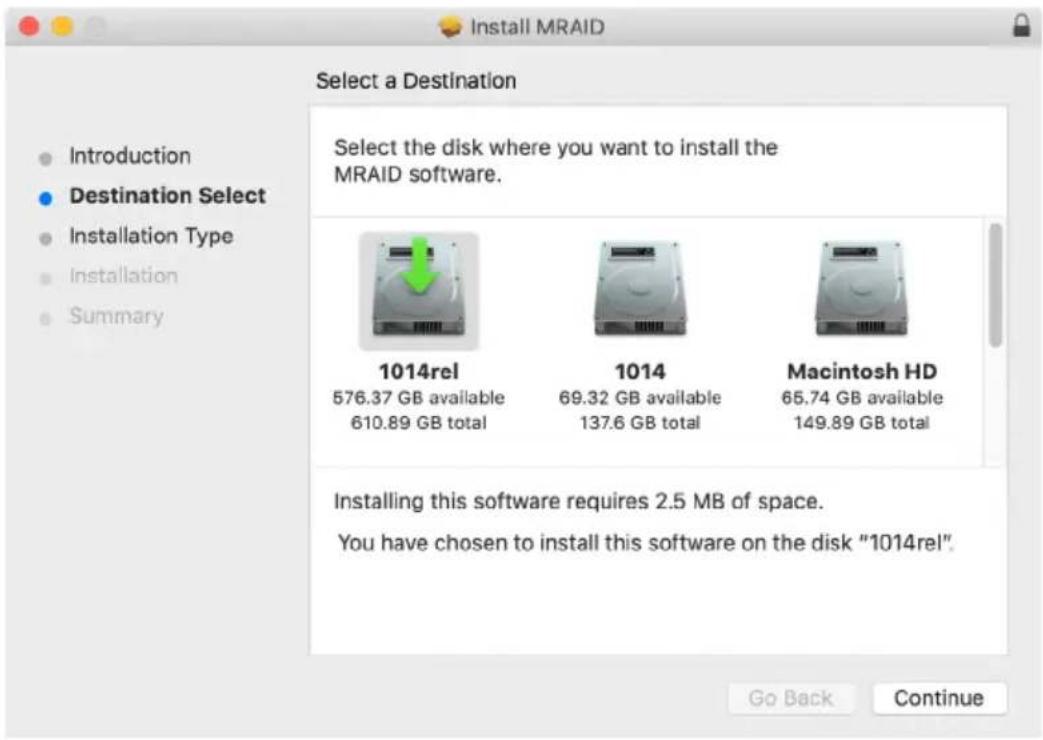Click the '149.89 GB total' text
Image resolution: width=1043 pixels, height=740 pixels.
(x=862, y=423)
